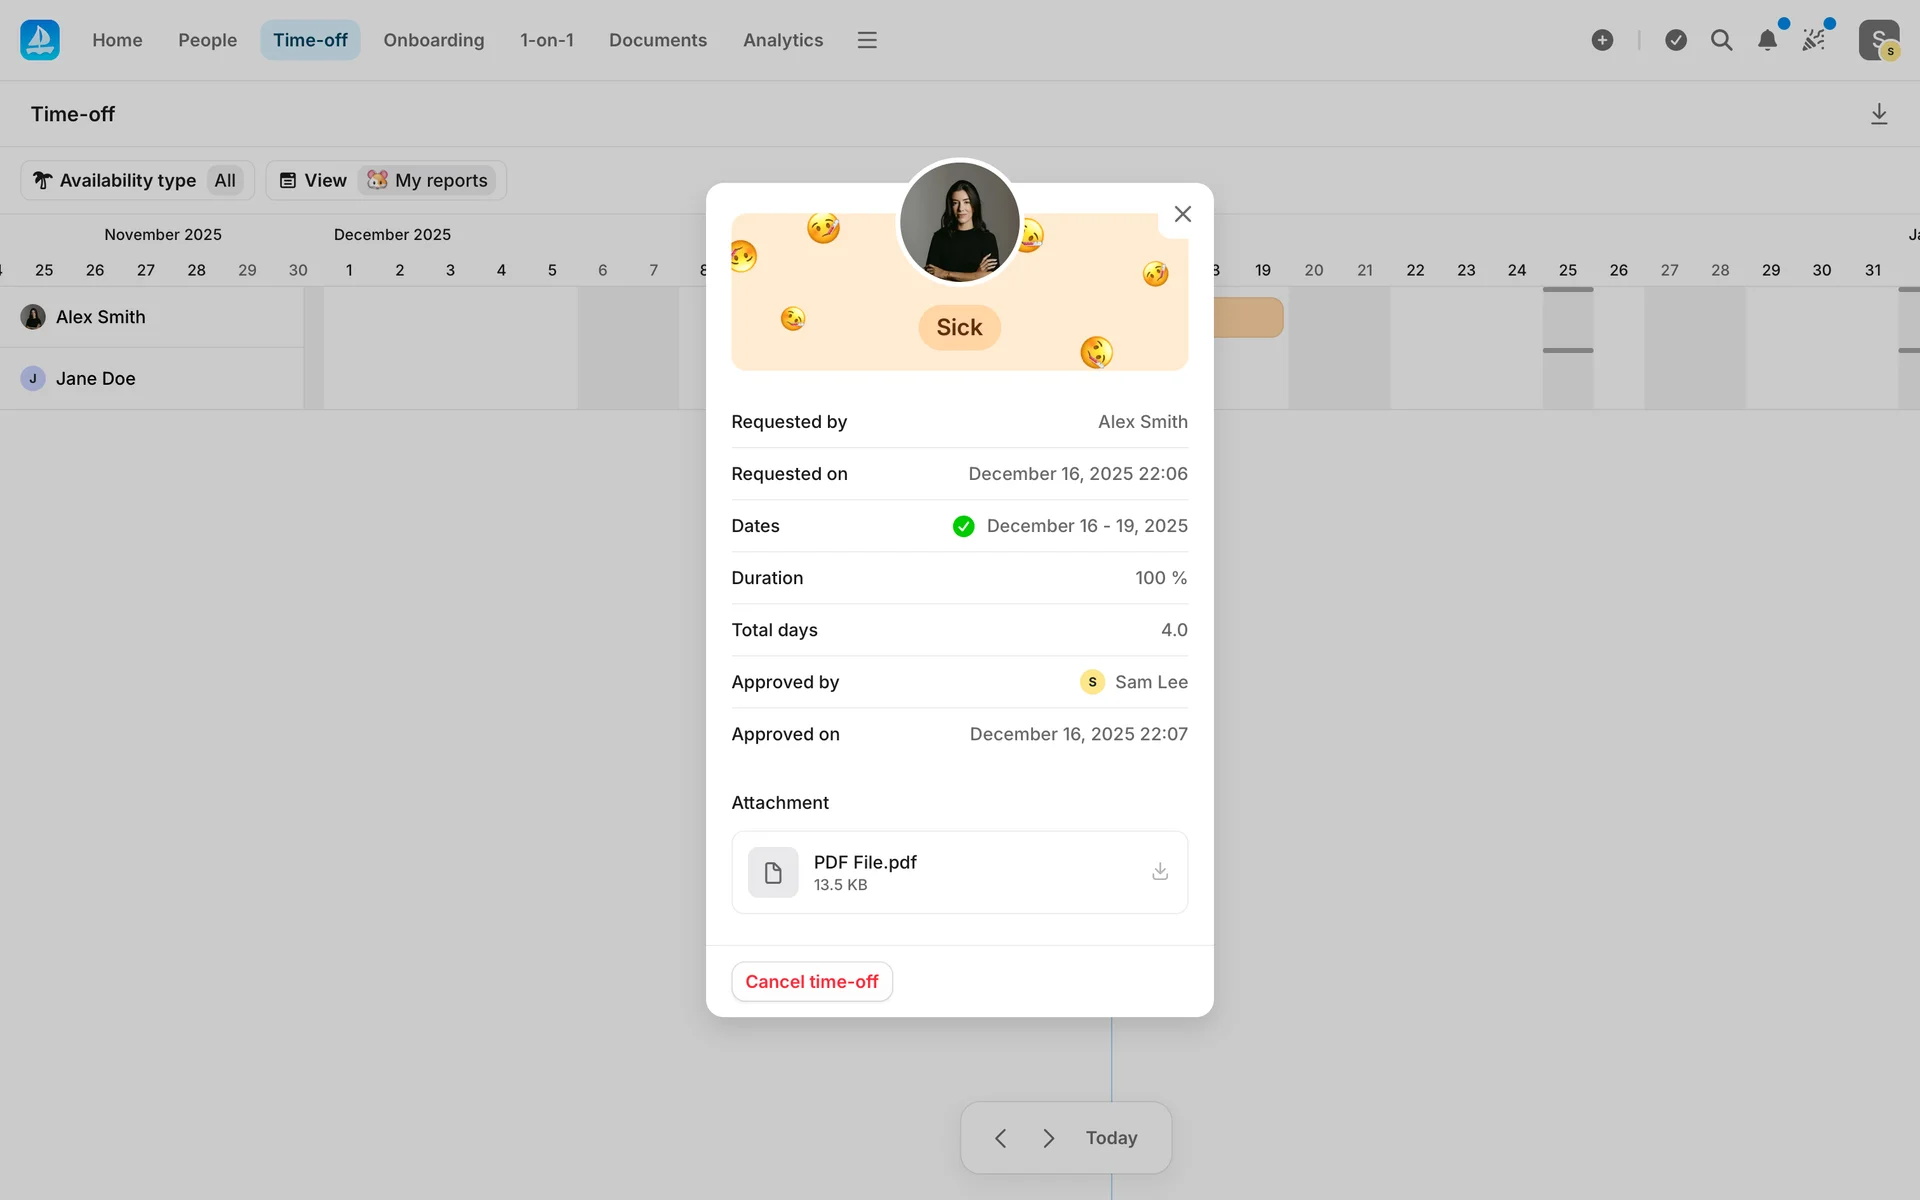Screen dimensions: 1920x1200
Task: Open the notifications bell
Action: [1767, 40]
